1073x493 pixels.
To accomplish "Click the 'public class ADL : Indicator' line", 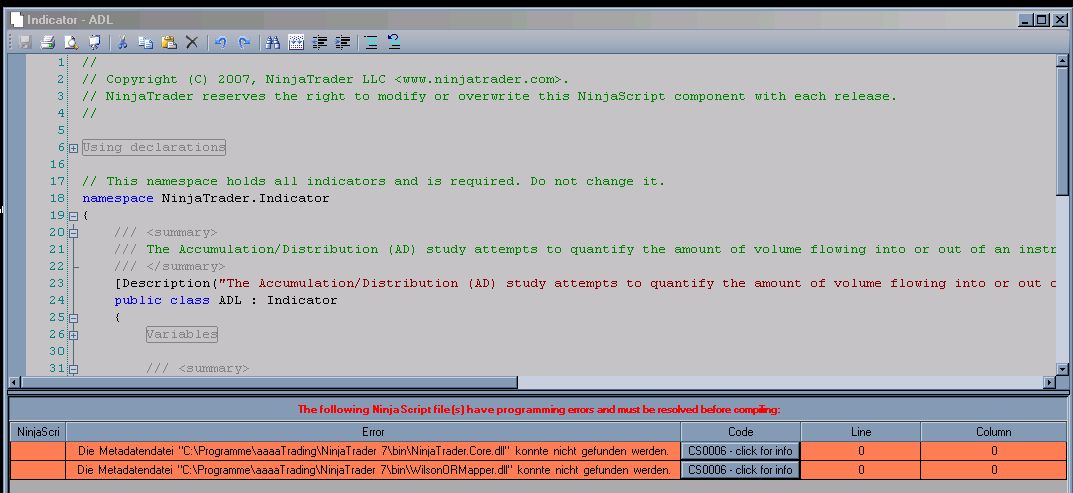I will pyautogui.click(x=226, y=301).
